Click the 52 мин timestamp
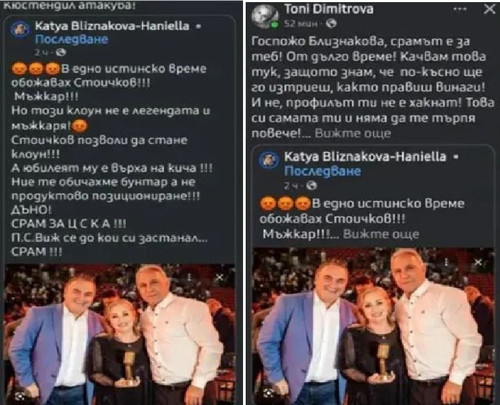The height and width of the screenshot is (405, 500). click(303, 24)
